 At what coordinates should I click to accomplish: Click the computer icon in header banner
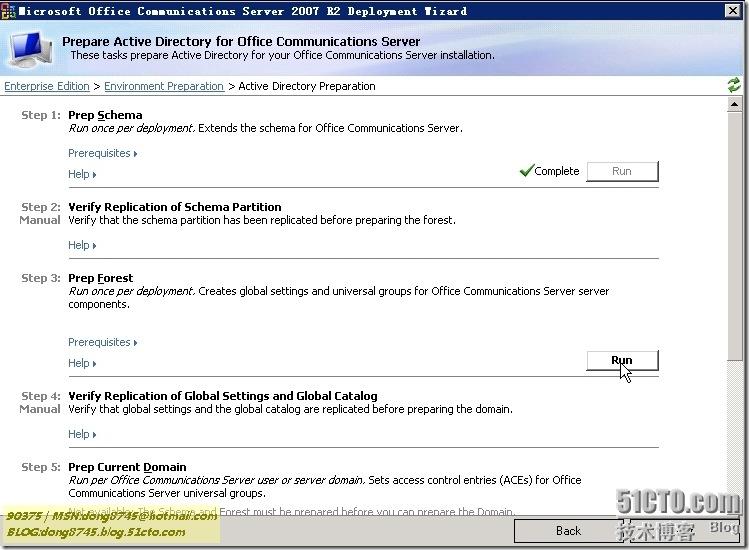31,49
